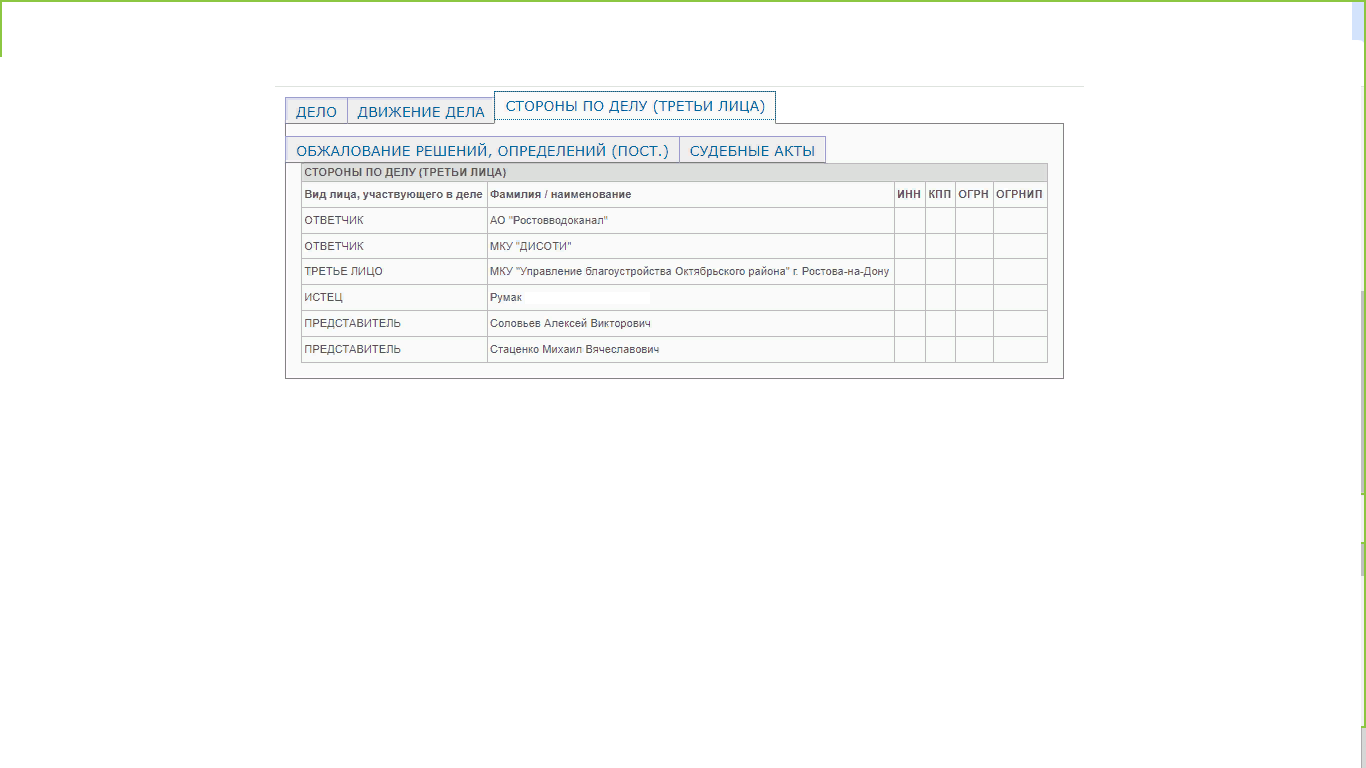Select representative Стаценко Михаил Вячеславович

click(x=574, y=350)
